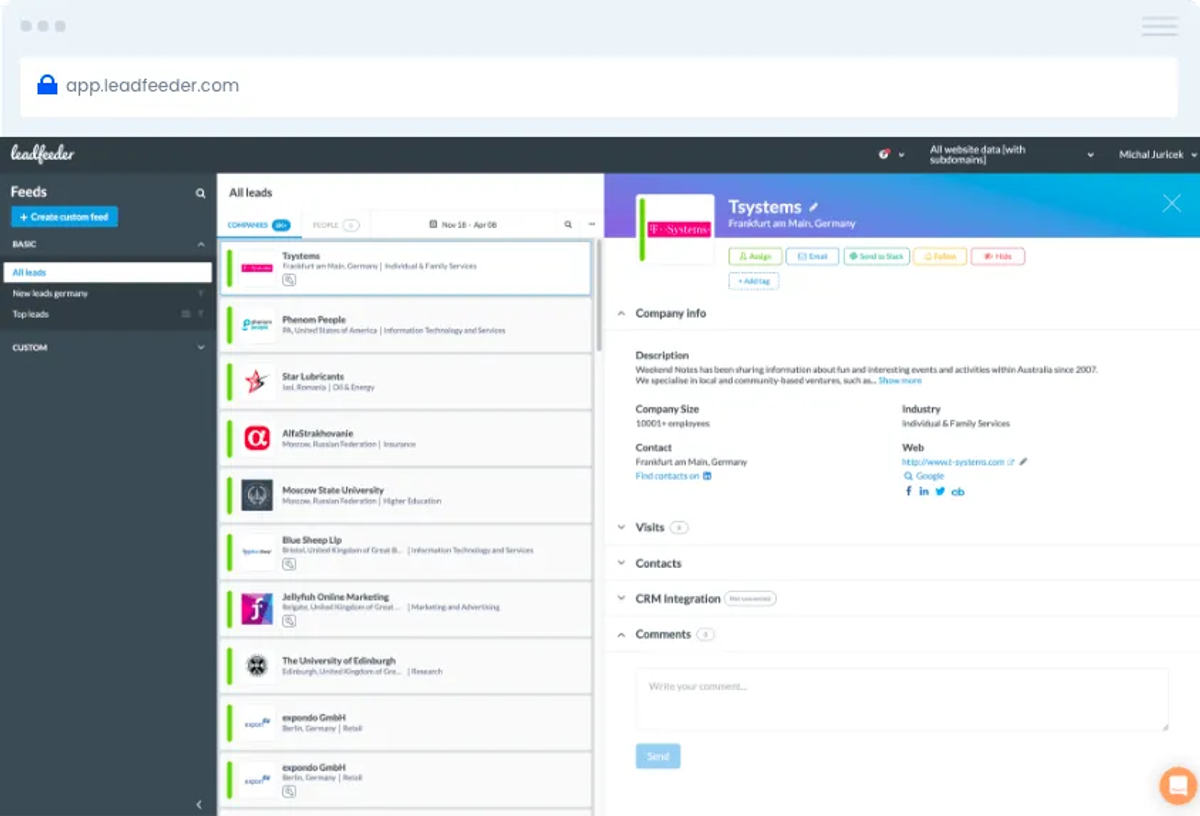The width and height of the screenshot is (1200, 816).
Task: Click the Feeds search magnifier icon
Action: pos(200,193)
